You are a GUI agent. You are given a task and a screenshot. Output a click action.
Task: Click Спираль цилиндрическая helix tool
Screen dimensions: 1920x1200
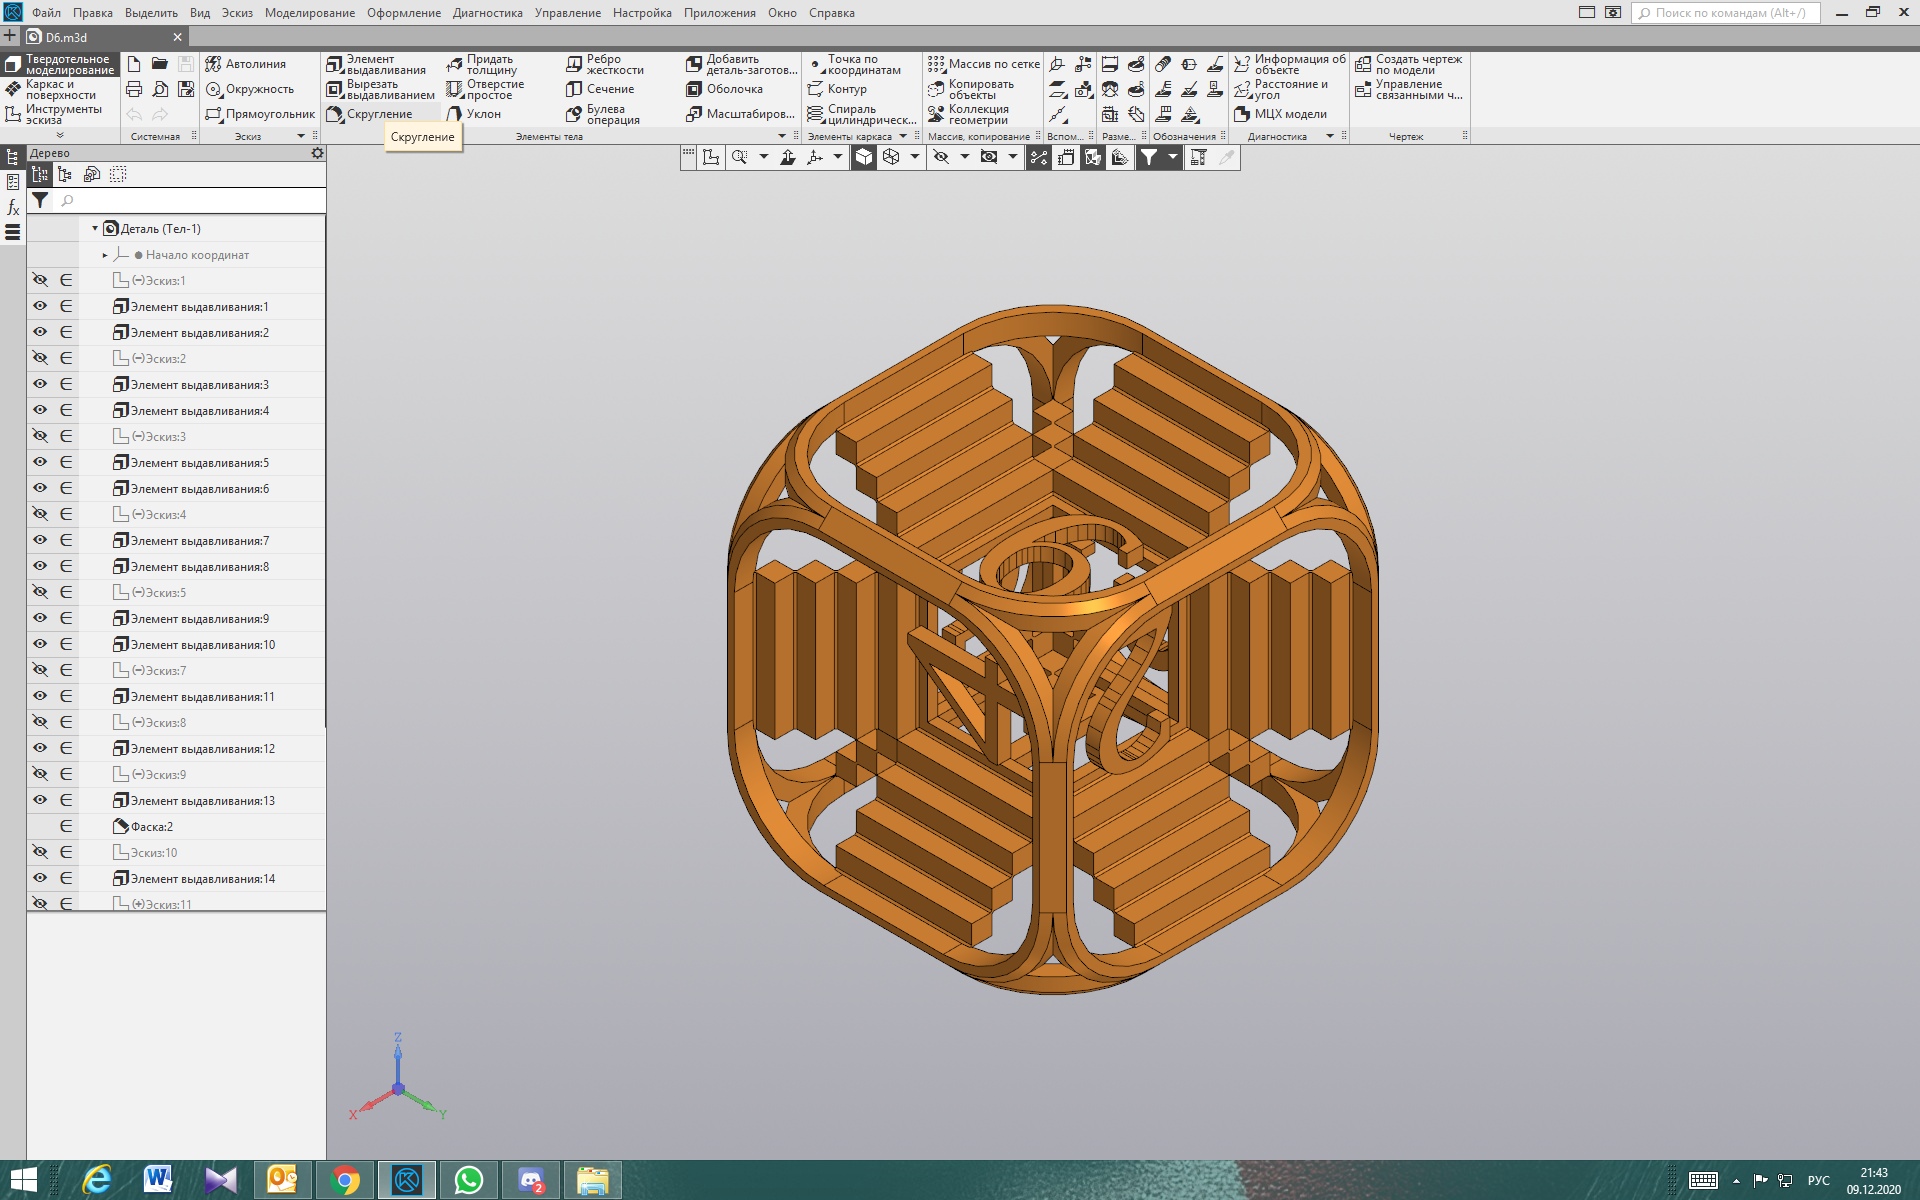tap(862, 115)
